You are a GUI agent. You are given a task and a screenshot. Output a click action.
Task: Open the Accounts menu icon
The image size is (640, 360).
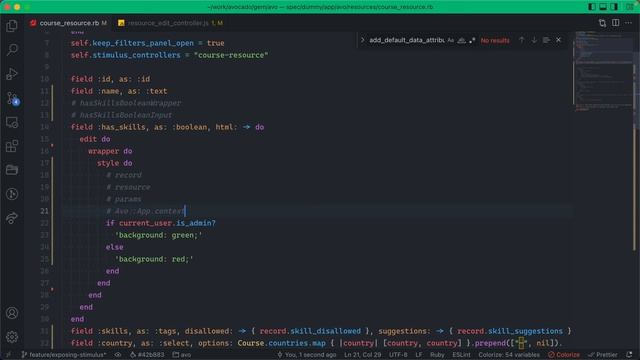pyautogui.click(x=12, y=313)
